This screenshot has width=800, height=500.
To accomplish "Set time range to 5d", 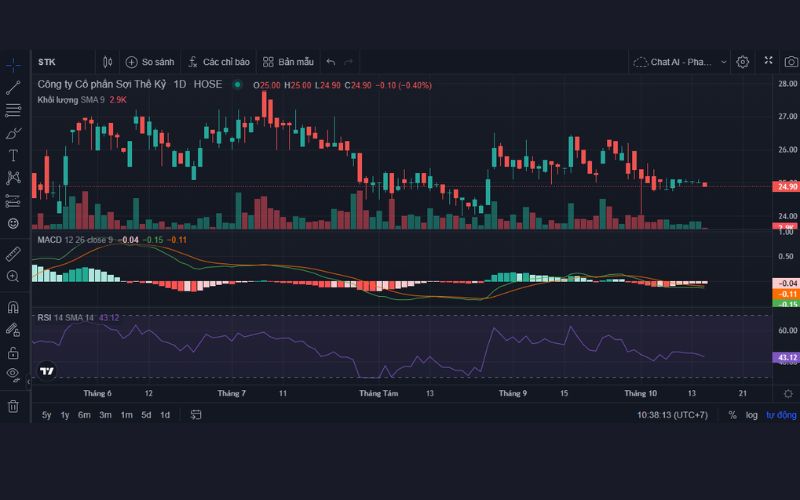I will coord(146,415).
